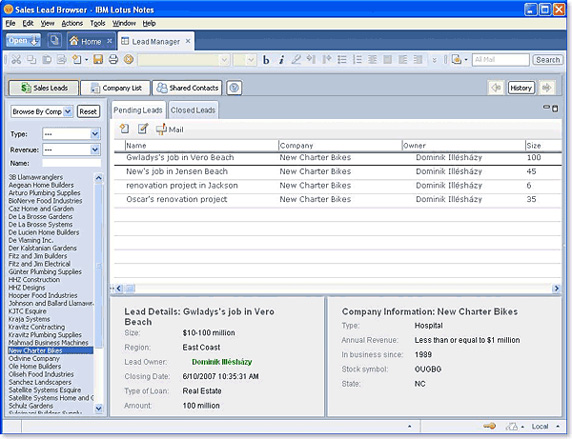Click the Company List button
This screenshot has width=572, height=439.
(x=115, y=88)
